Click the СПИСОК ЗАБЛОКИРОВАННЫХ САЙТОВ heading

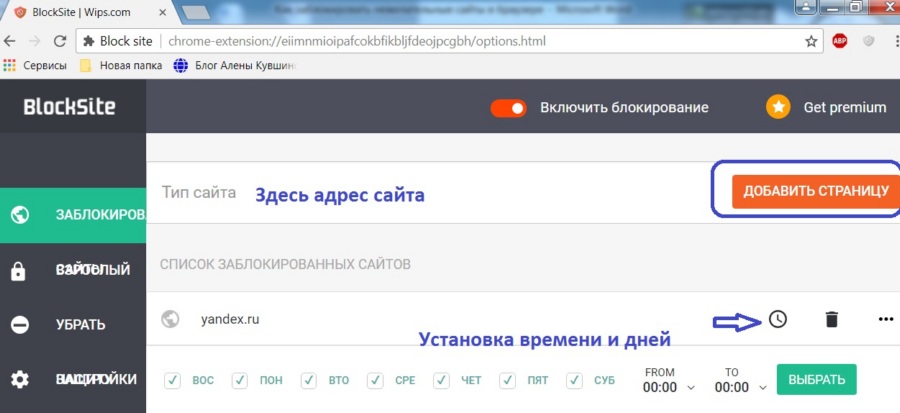[x=285, y=264]
